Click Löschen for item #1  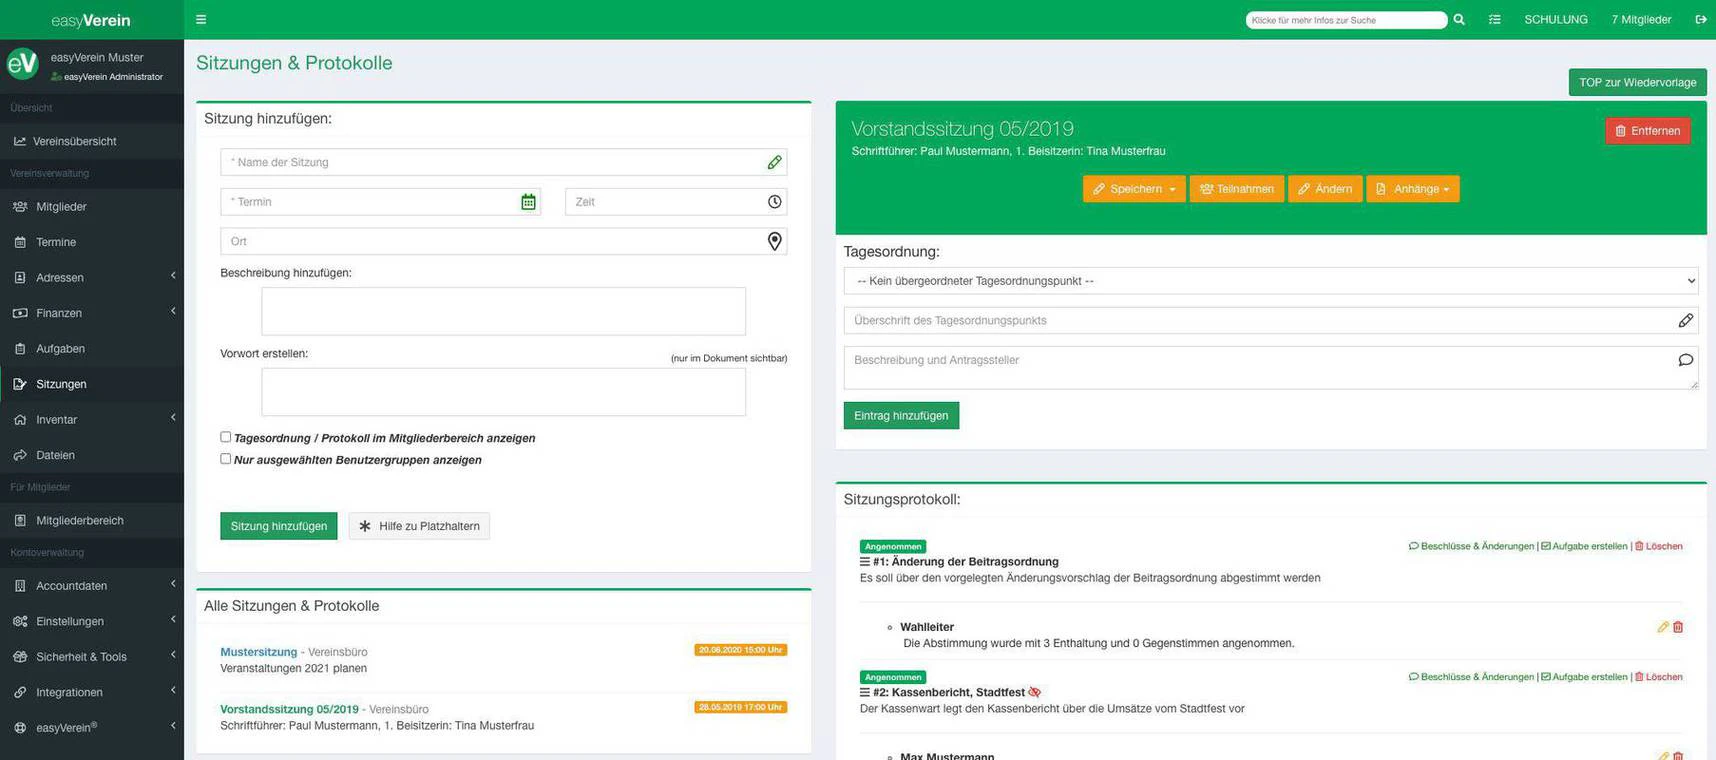[x=1658, y=546]
